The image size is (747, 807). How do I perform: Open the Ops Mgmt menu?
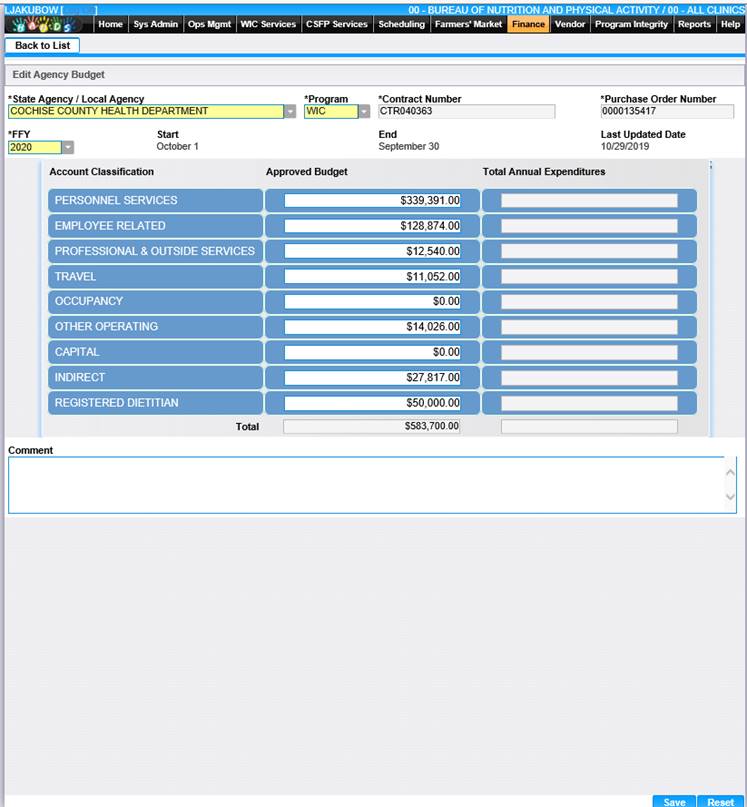(210, 24)
